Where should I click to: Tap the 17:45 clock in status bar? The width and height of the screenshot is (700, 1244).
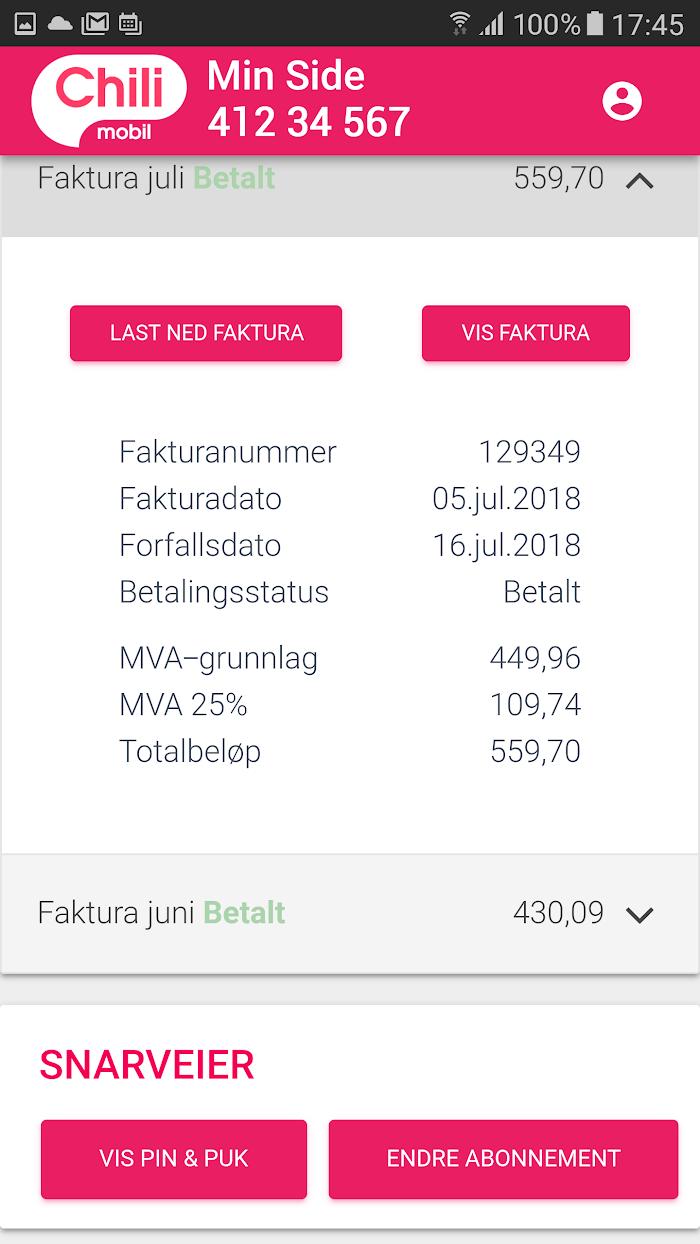pyautogui.click(x=647, y=24)
